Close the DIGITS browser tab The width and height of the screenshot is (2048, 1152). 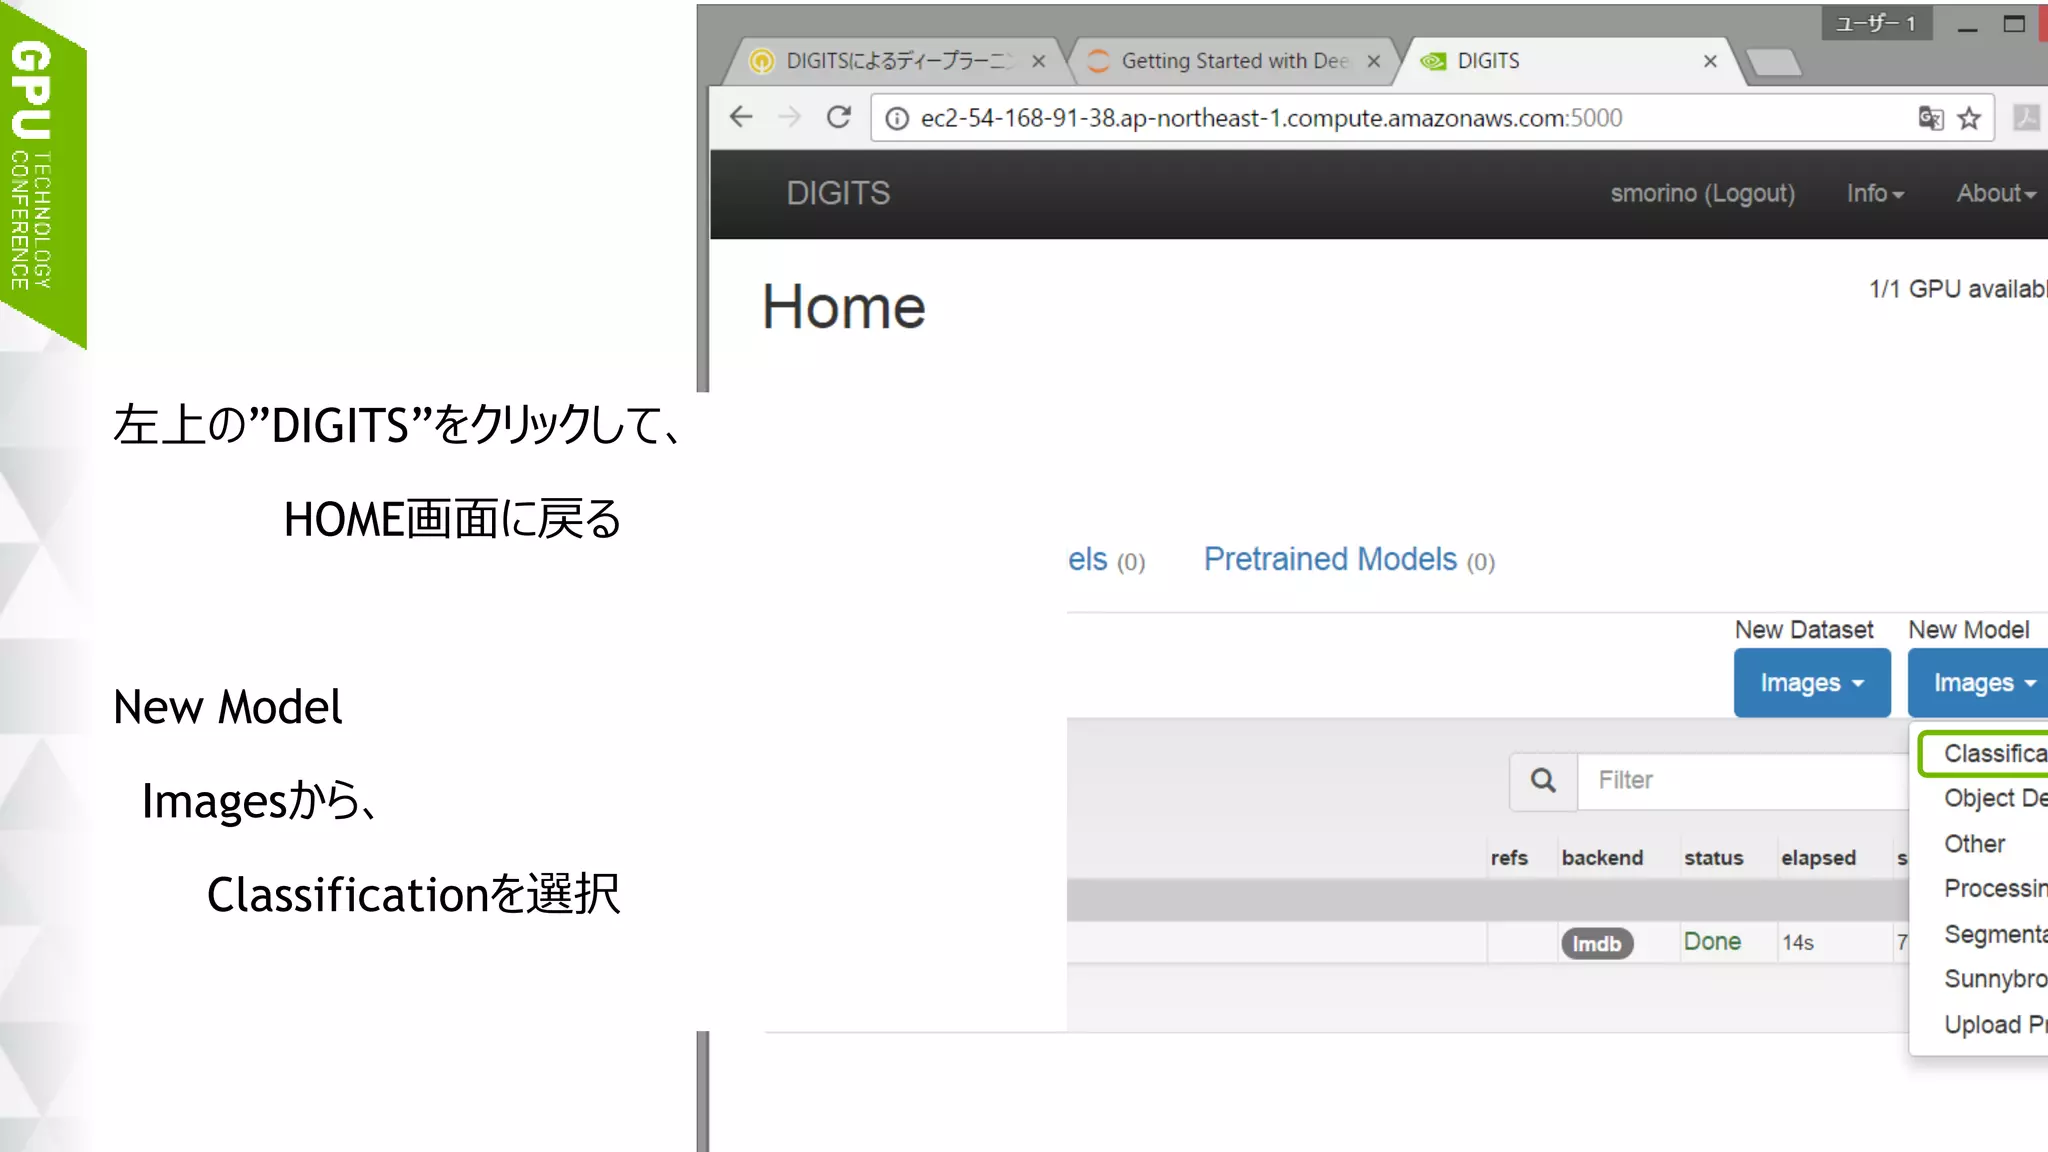(1710, 61)
